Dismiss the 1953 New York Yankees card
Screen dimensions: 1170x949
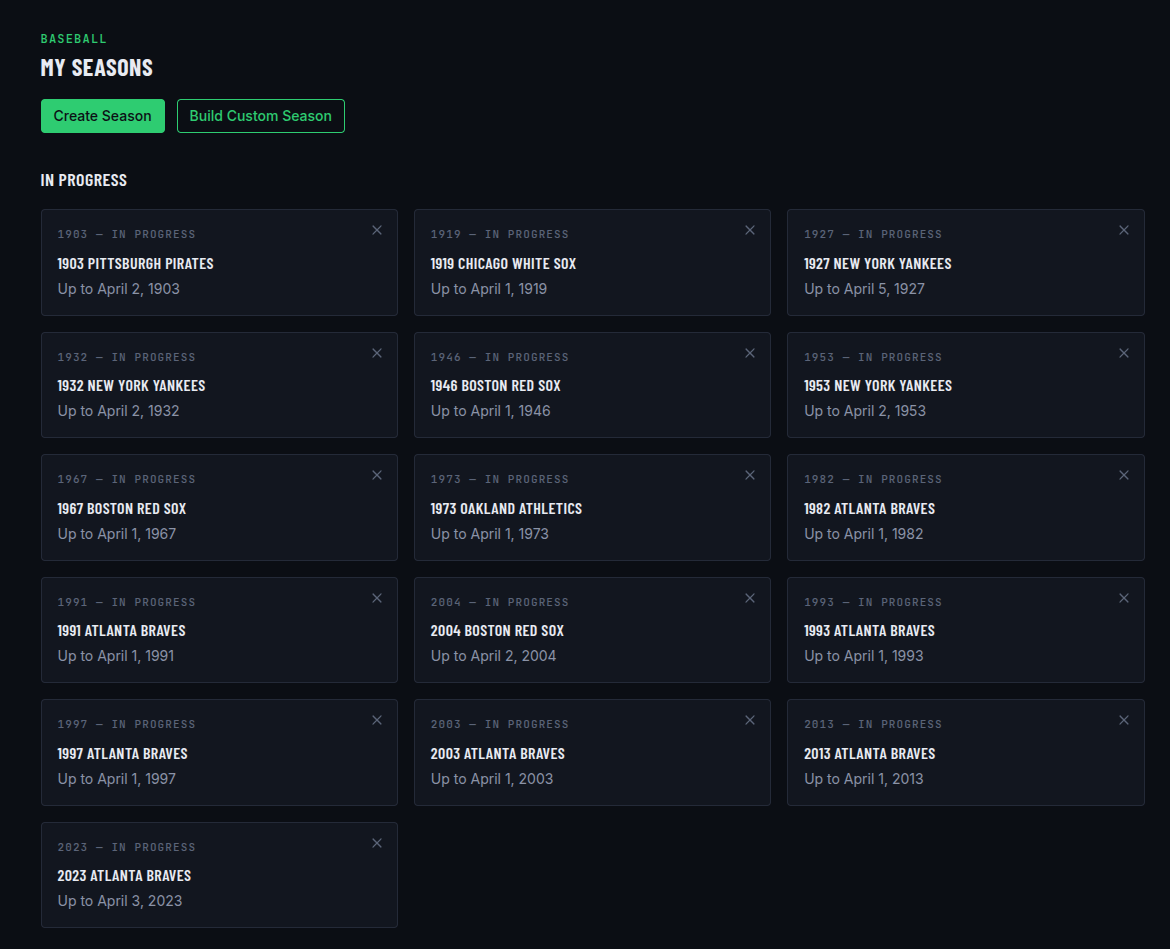click(1124, 353)
